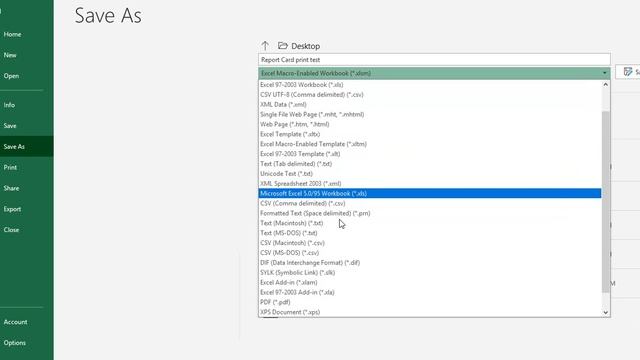Open the Home backstage page

[x=27, y=34]
